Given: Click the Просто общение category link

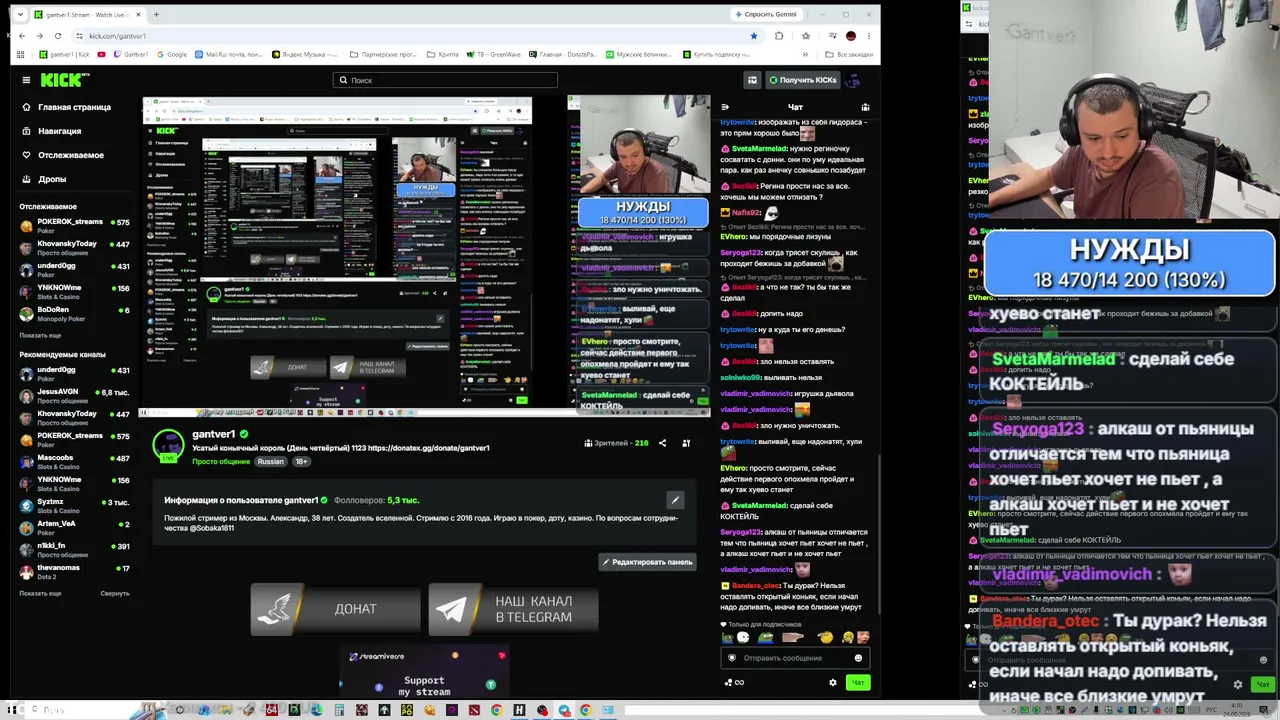Looking at the screenshot, I should [221, 461].
